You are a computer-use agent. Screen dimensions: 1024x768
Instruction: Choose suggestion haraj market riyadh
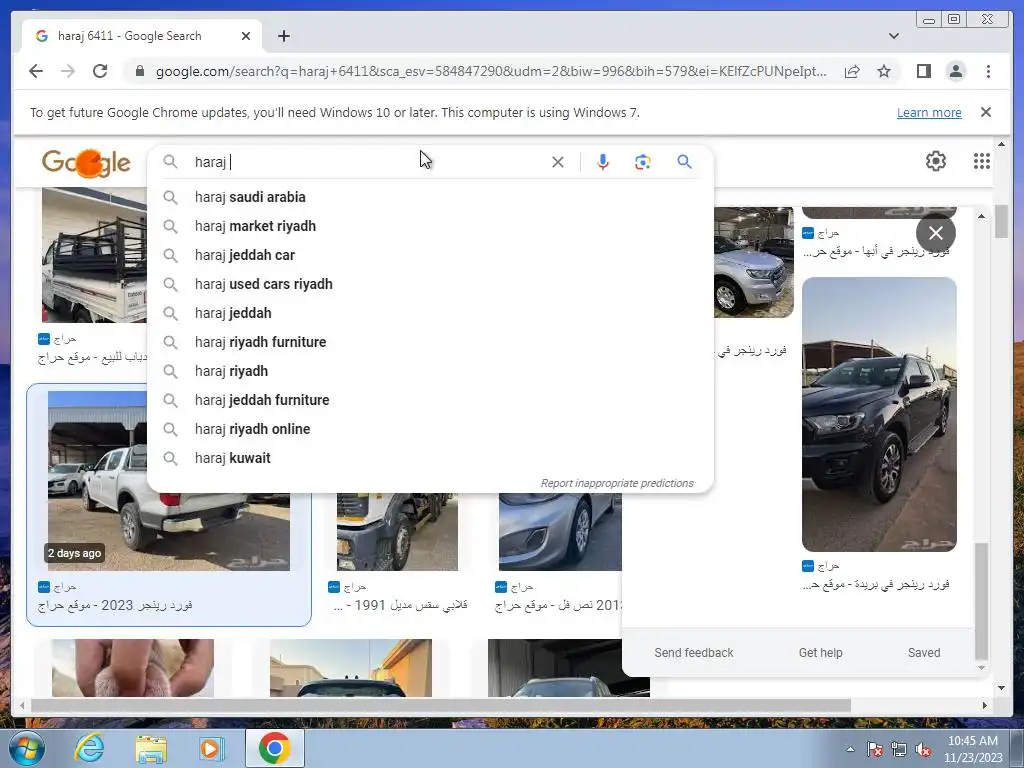(430, 226)
